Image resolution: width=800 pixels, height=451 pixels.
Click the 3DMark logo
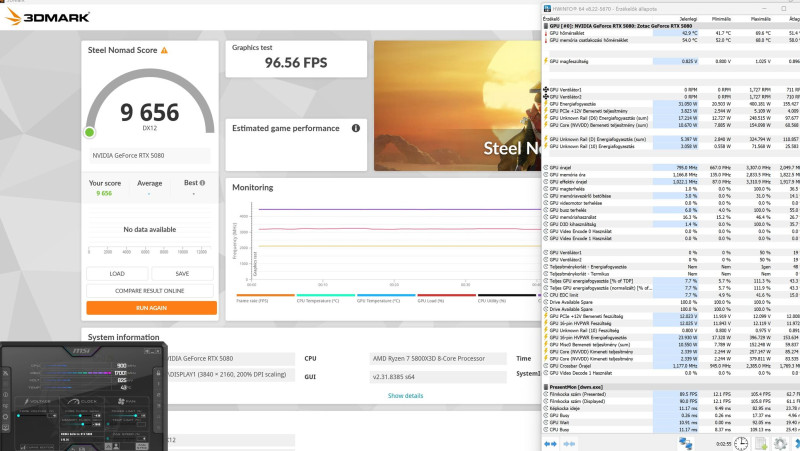tap(47, 17)
